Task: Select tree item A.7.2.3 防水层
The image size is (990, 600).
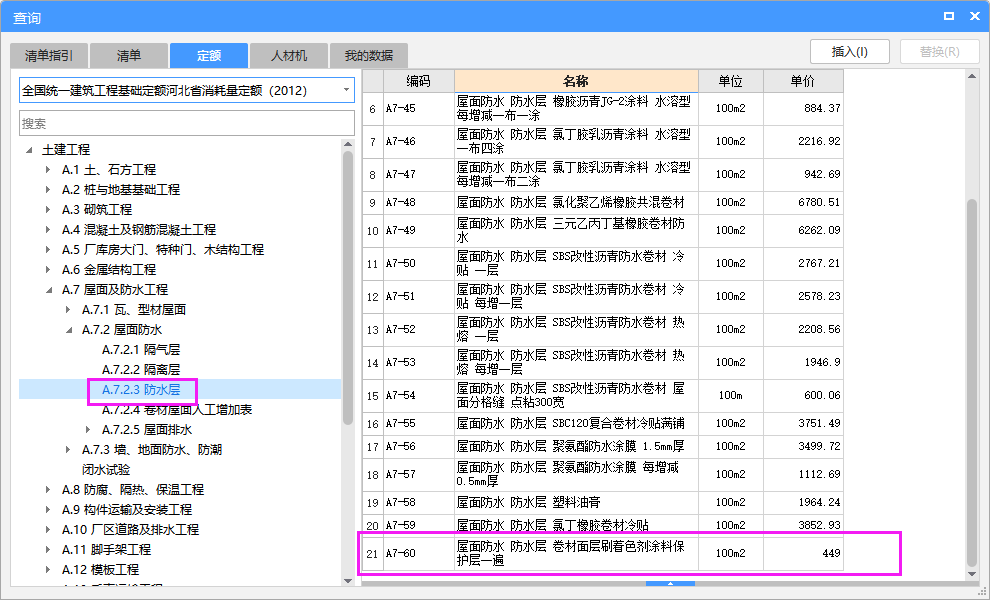Action: 141,390
